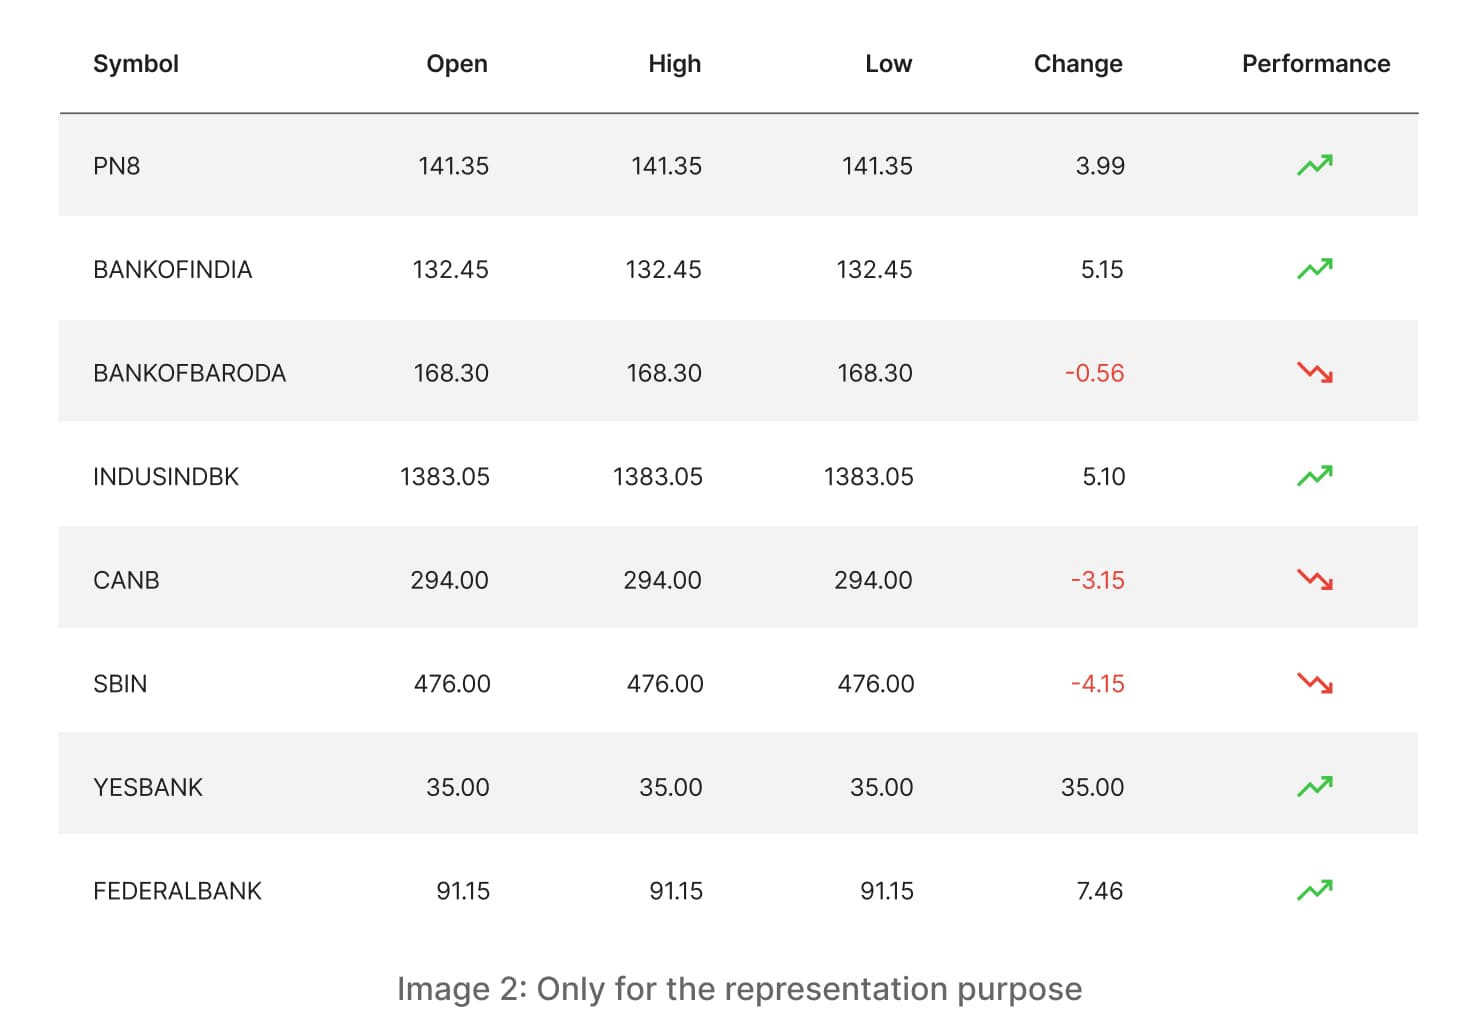
Task: Click the image caption text below table
Action: (x=739, y=989)
